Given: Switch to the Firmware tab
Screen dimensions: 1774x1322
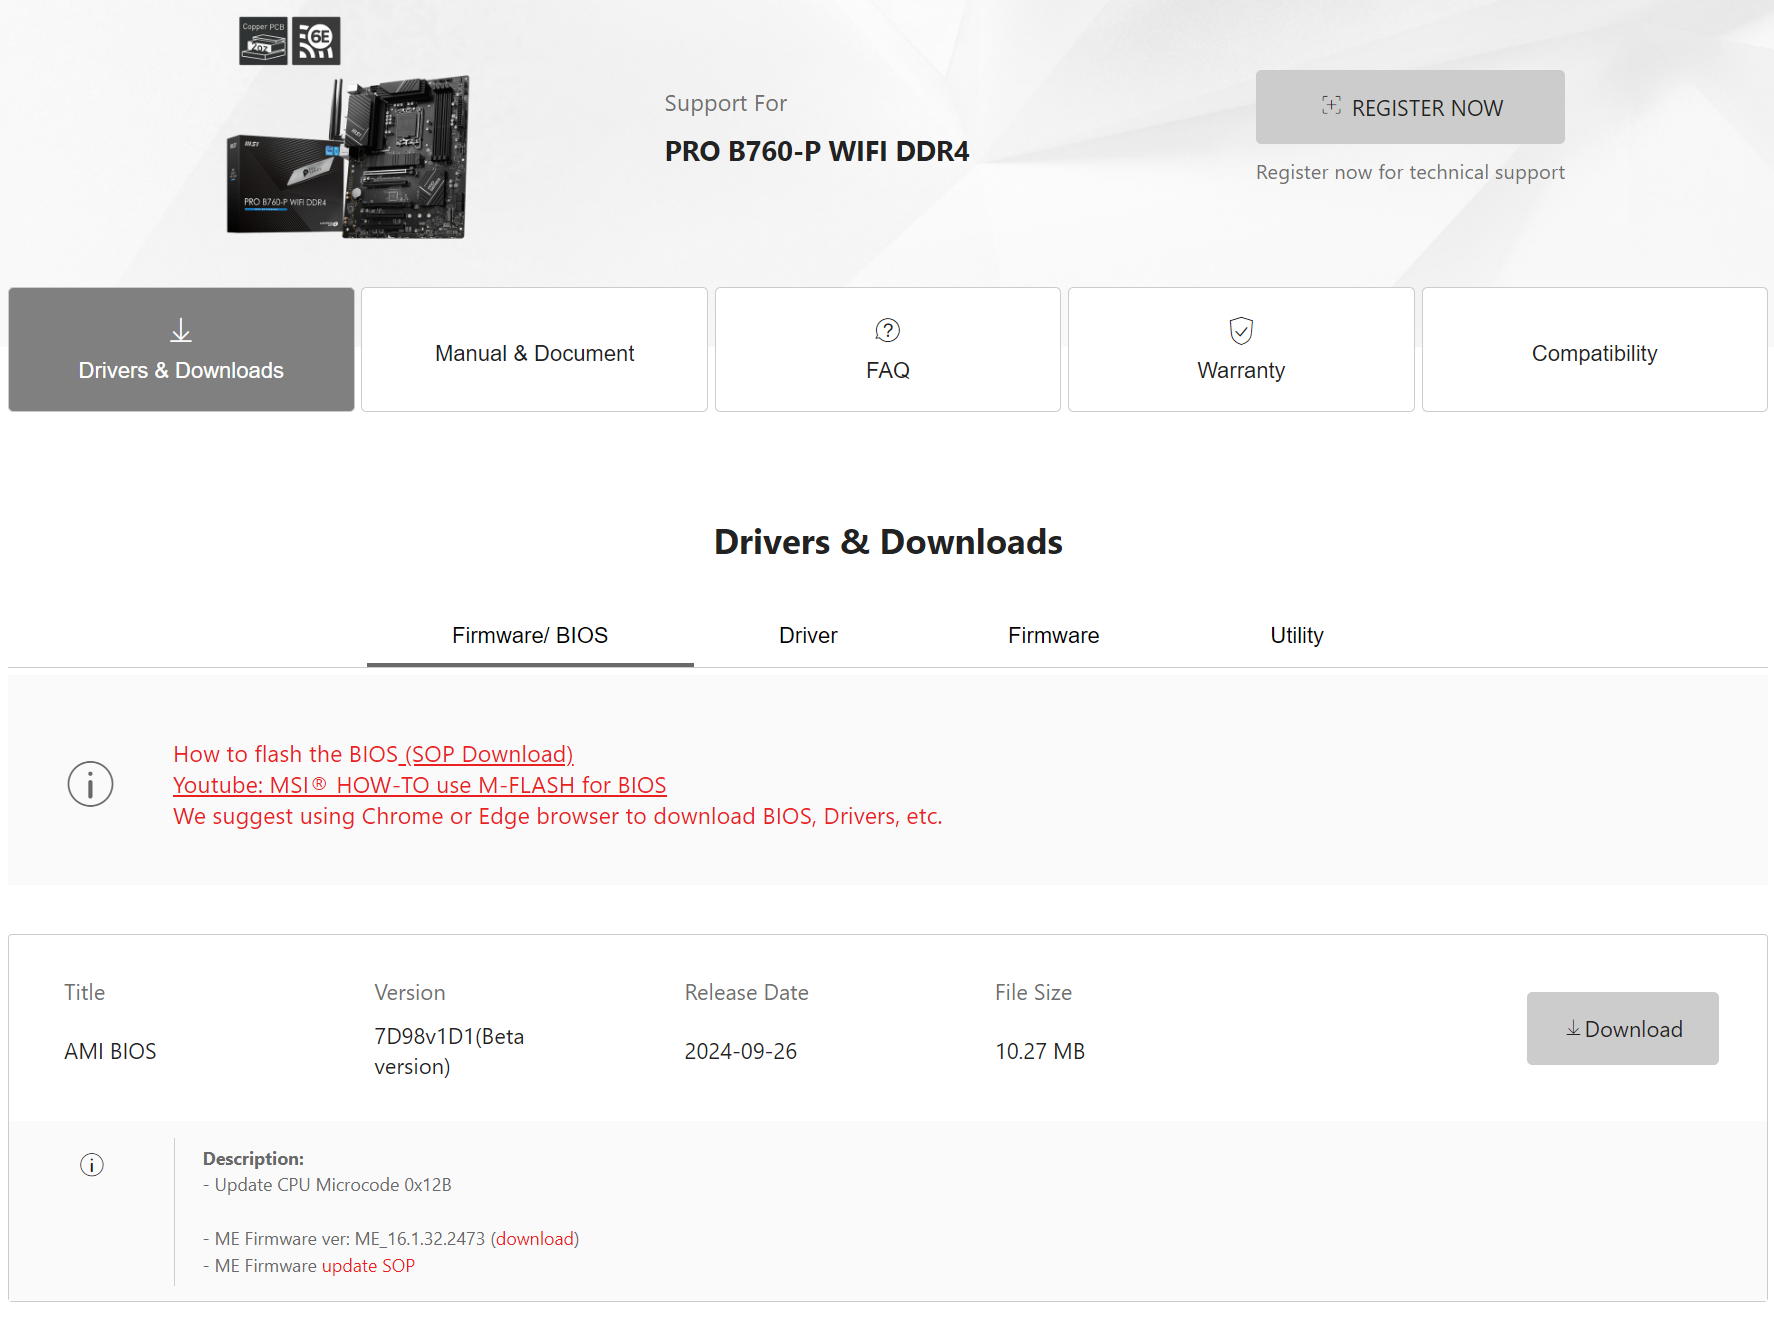Looking at the screenshot, I should pos(1053,635).
